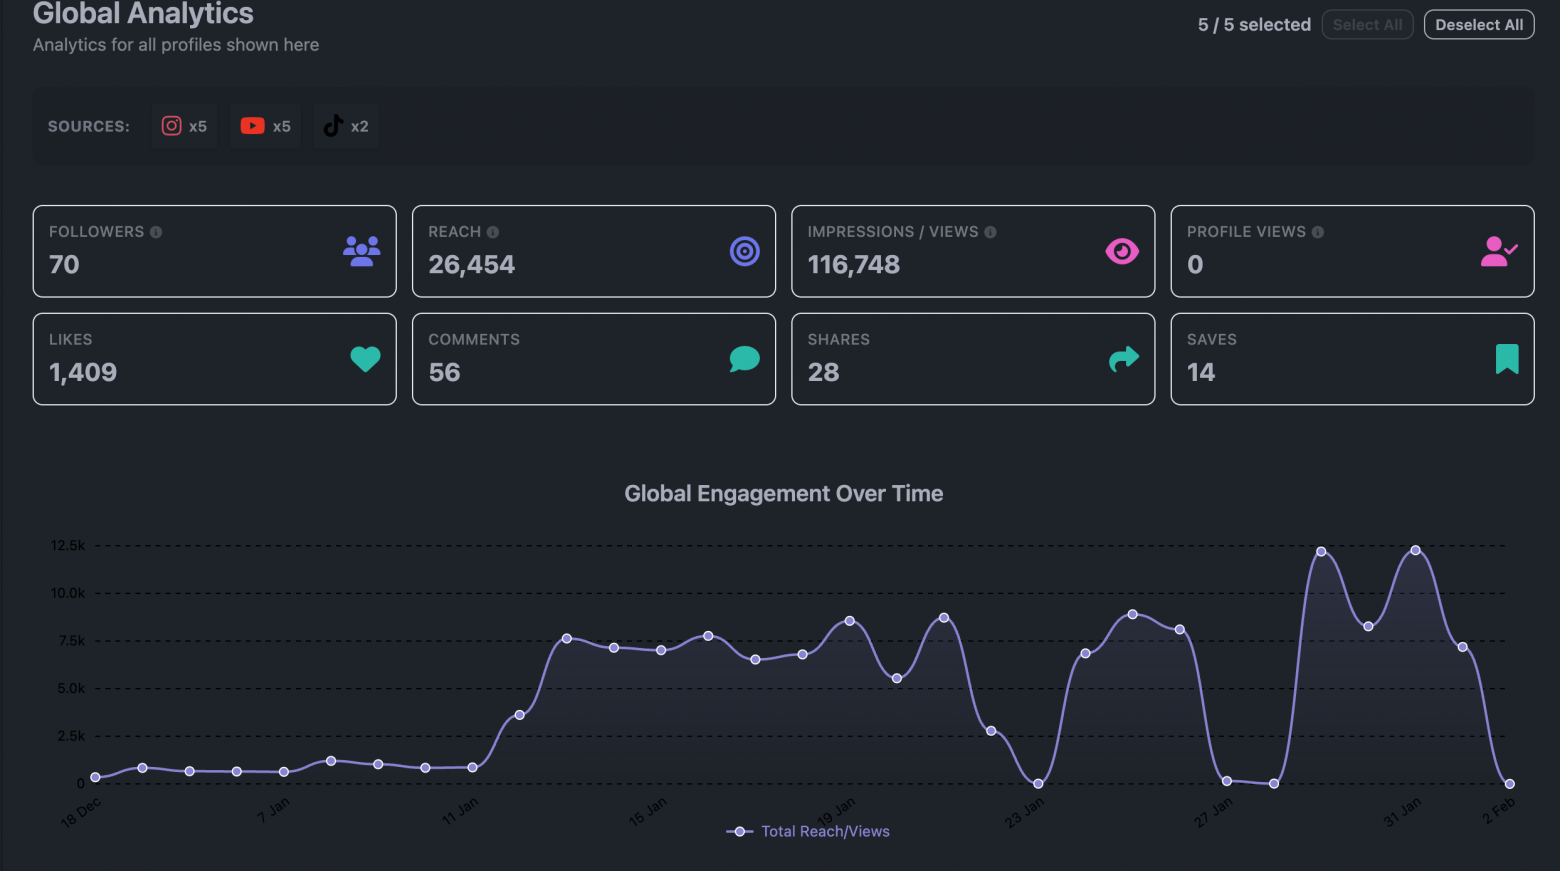1560x871 pixels.
Task: Click the Reach target icon
Action: tap(744, 251)
